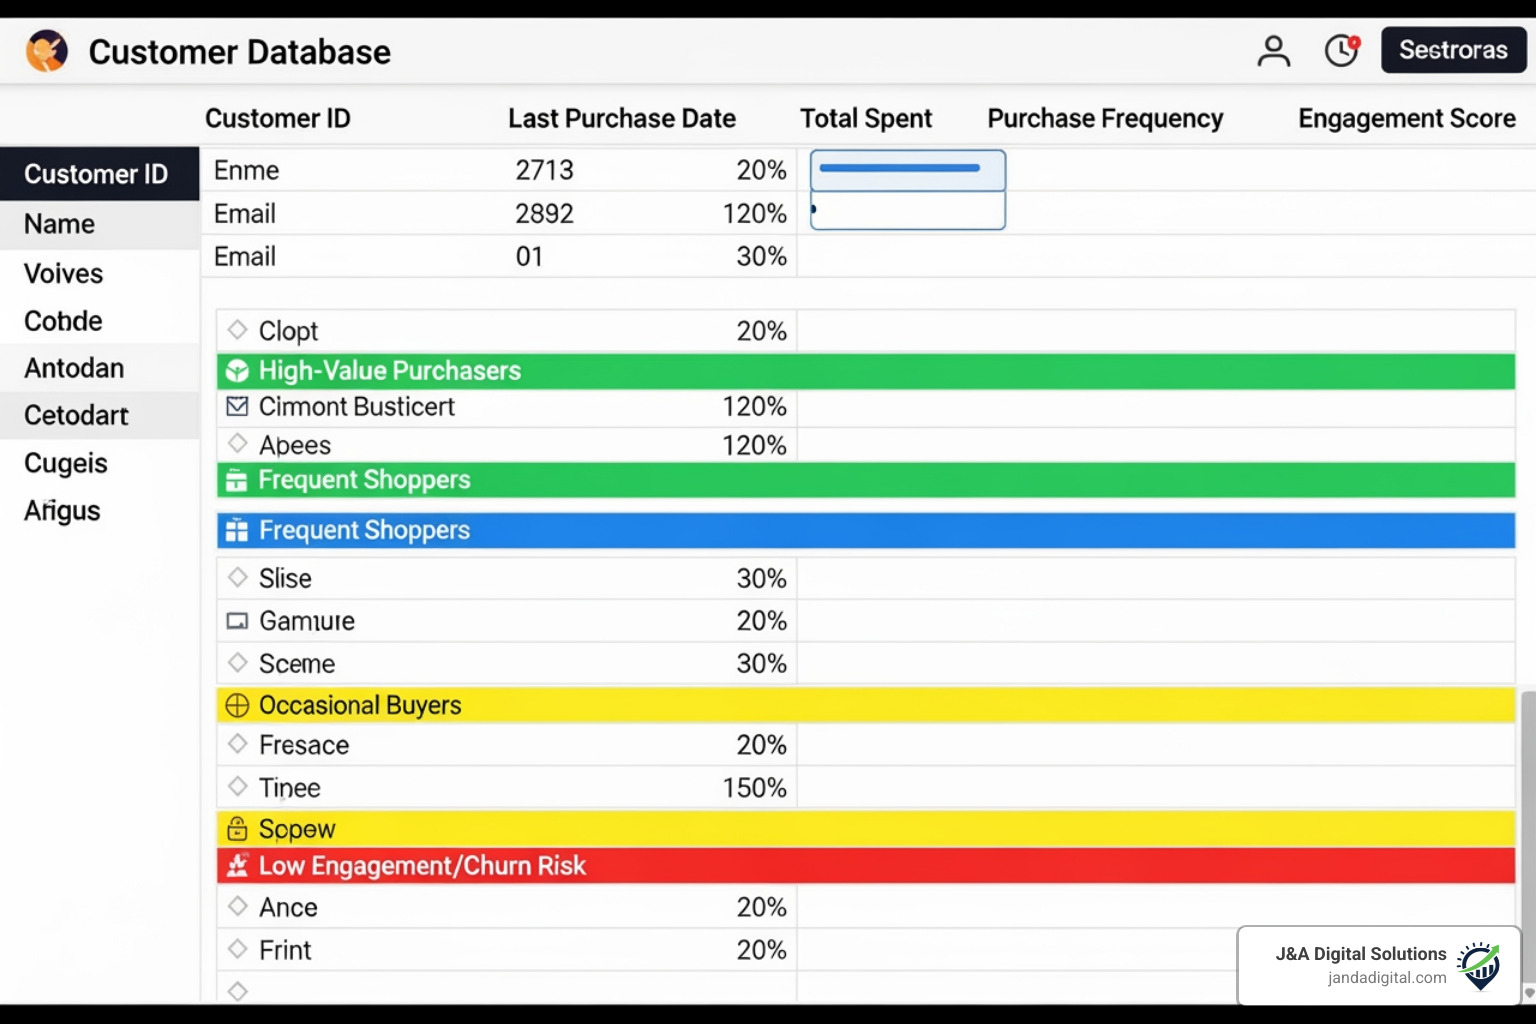Click the diamond icon beside Frint

237,948
